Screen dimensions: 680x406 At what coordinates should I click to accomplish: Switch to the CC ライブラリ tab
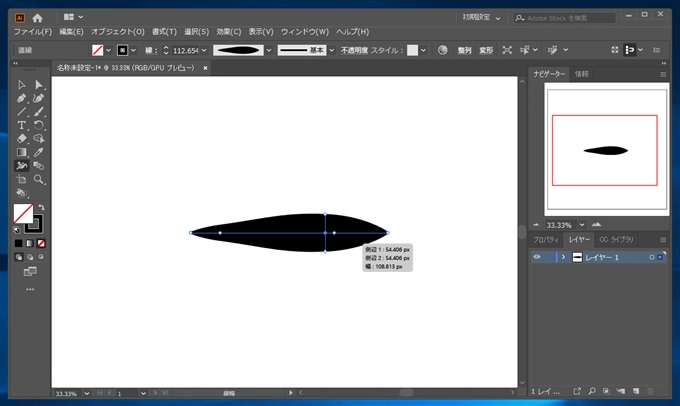coord(616,239)
